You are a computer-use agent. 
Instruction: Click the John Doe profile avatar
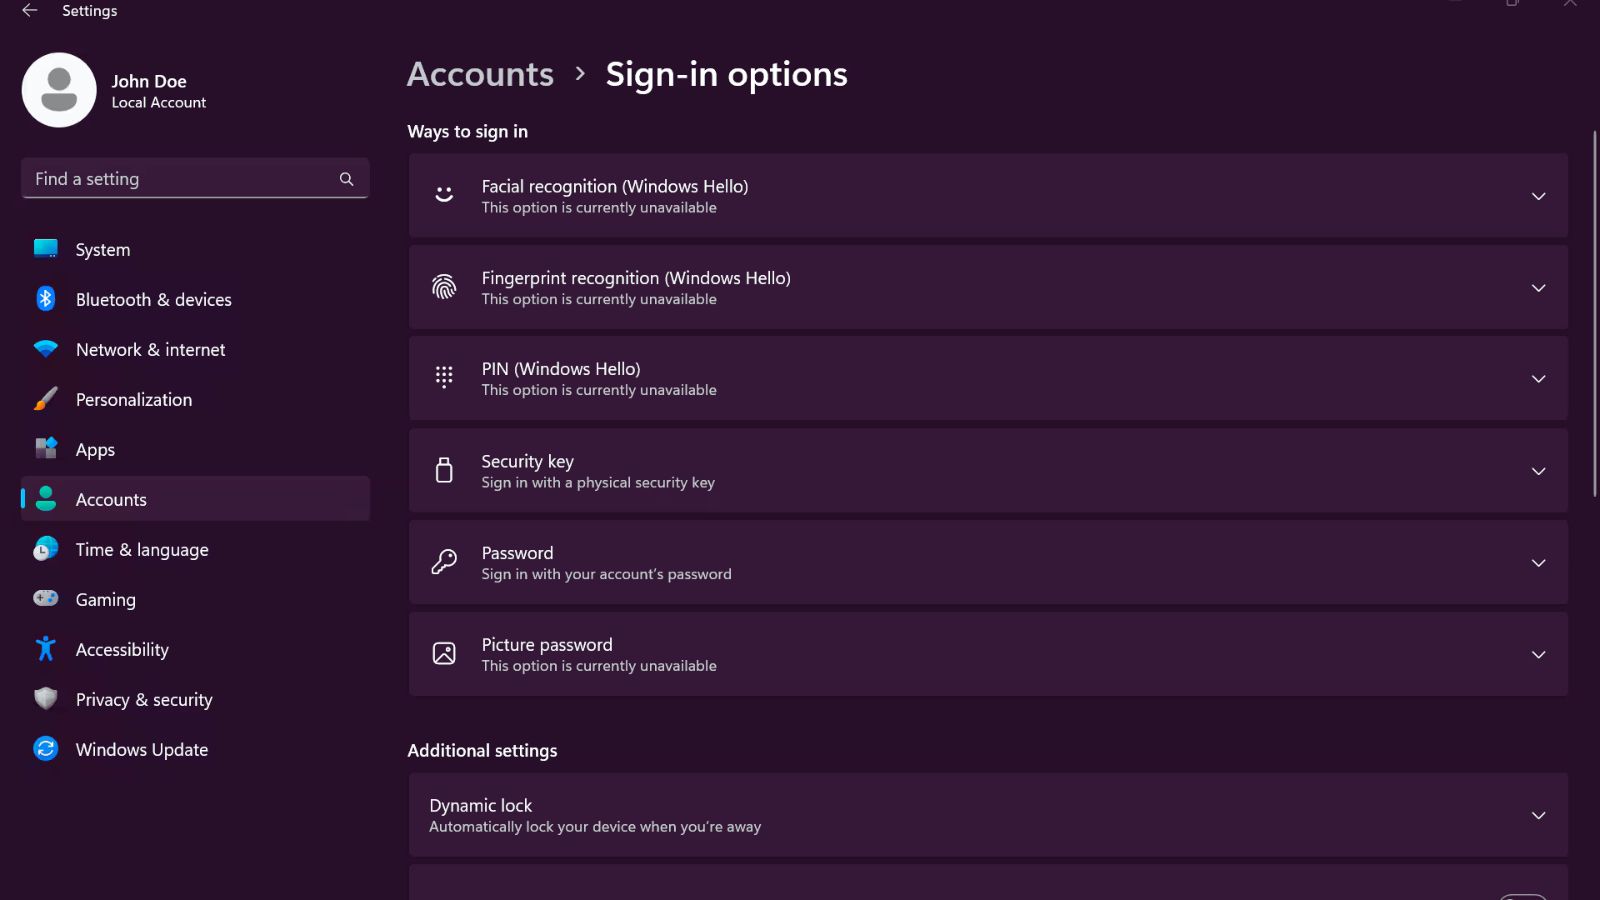[x=59, y=90]
